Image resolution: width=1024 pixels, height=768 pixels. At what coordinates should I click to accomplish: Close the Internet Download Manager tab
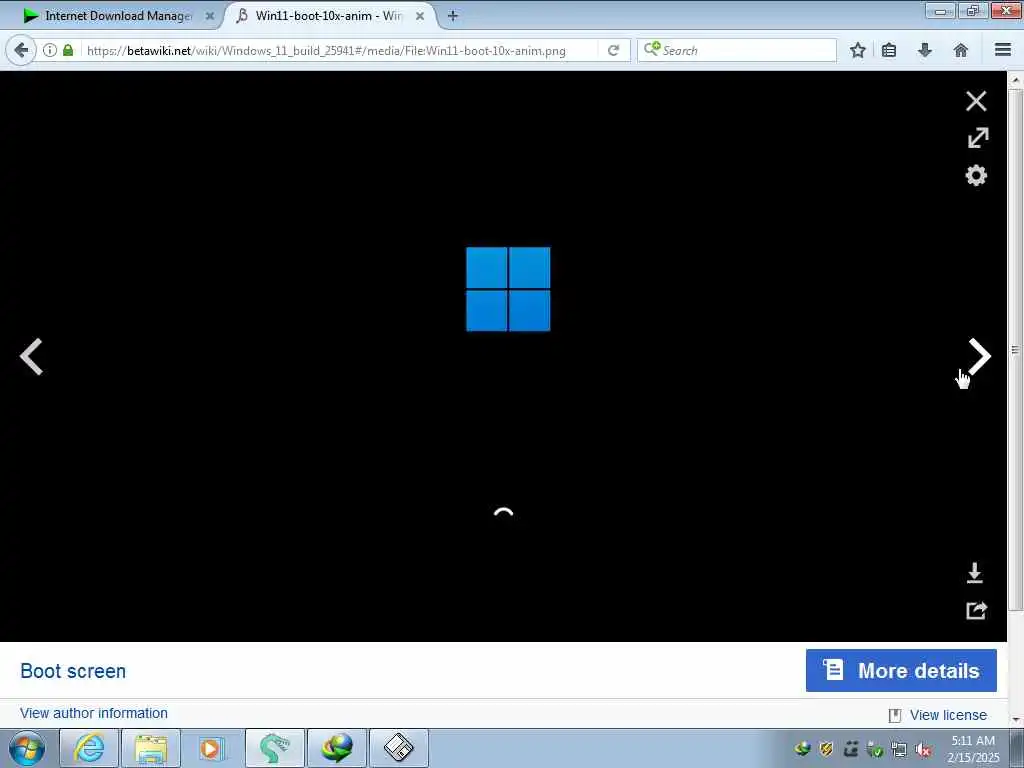pyautogui.click(x=210, y=16)
